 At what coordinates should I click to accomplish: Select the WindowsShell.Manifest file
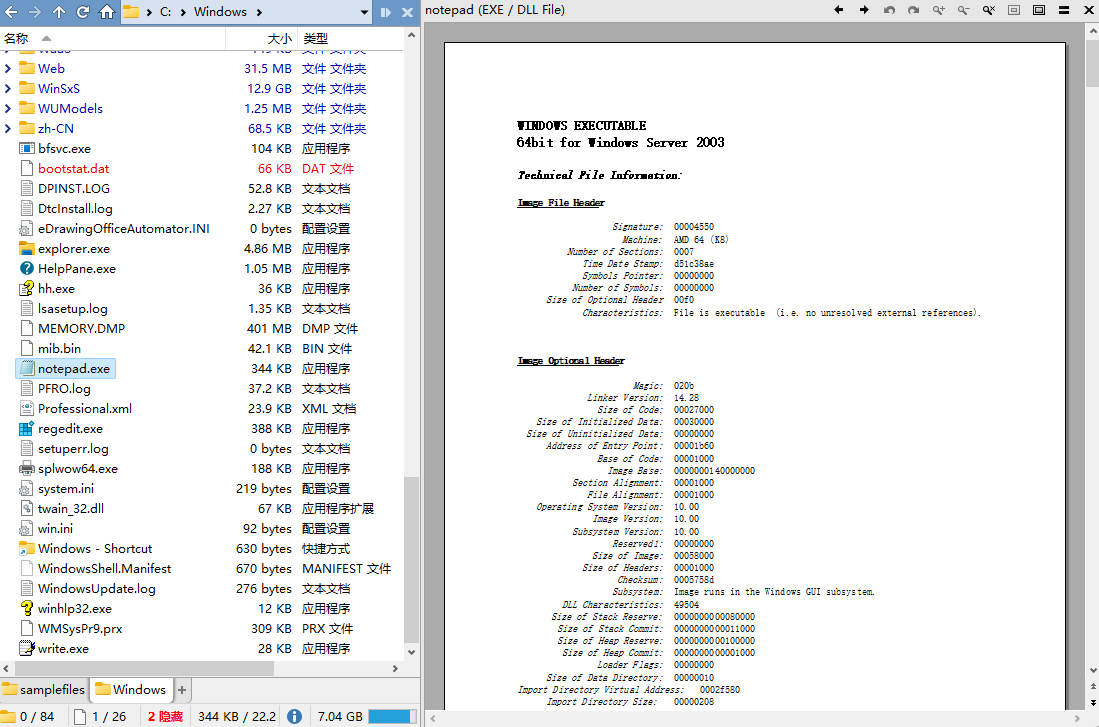click(104, 569)
